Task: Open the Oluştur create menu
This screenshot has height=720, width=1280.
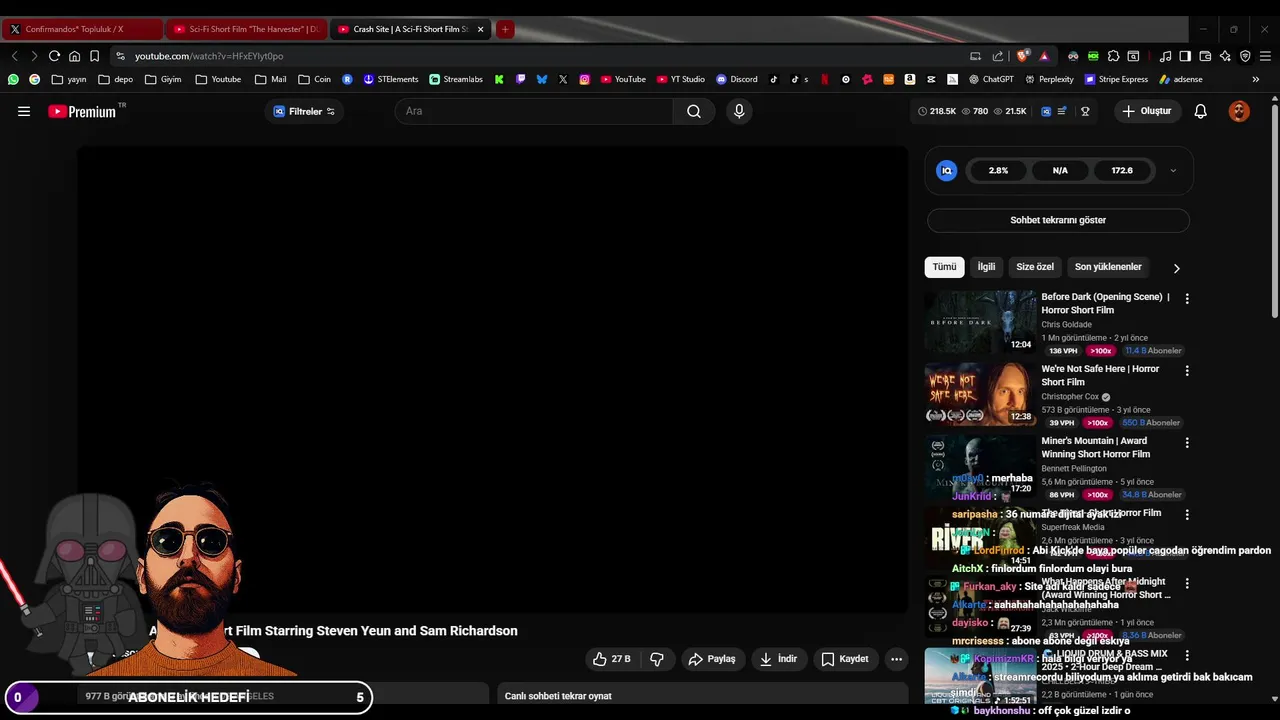Action: 1147,111
